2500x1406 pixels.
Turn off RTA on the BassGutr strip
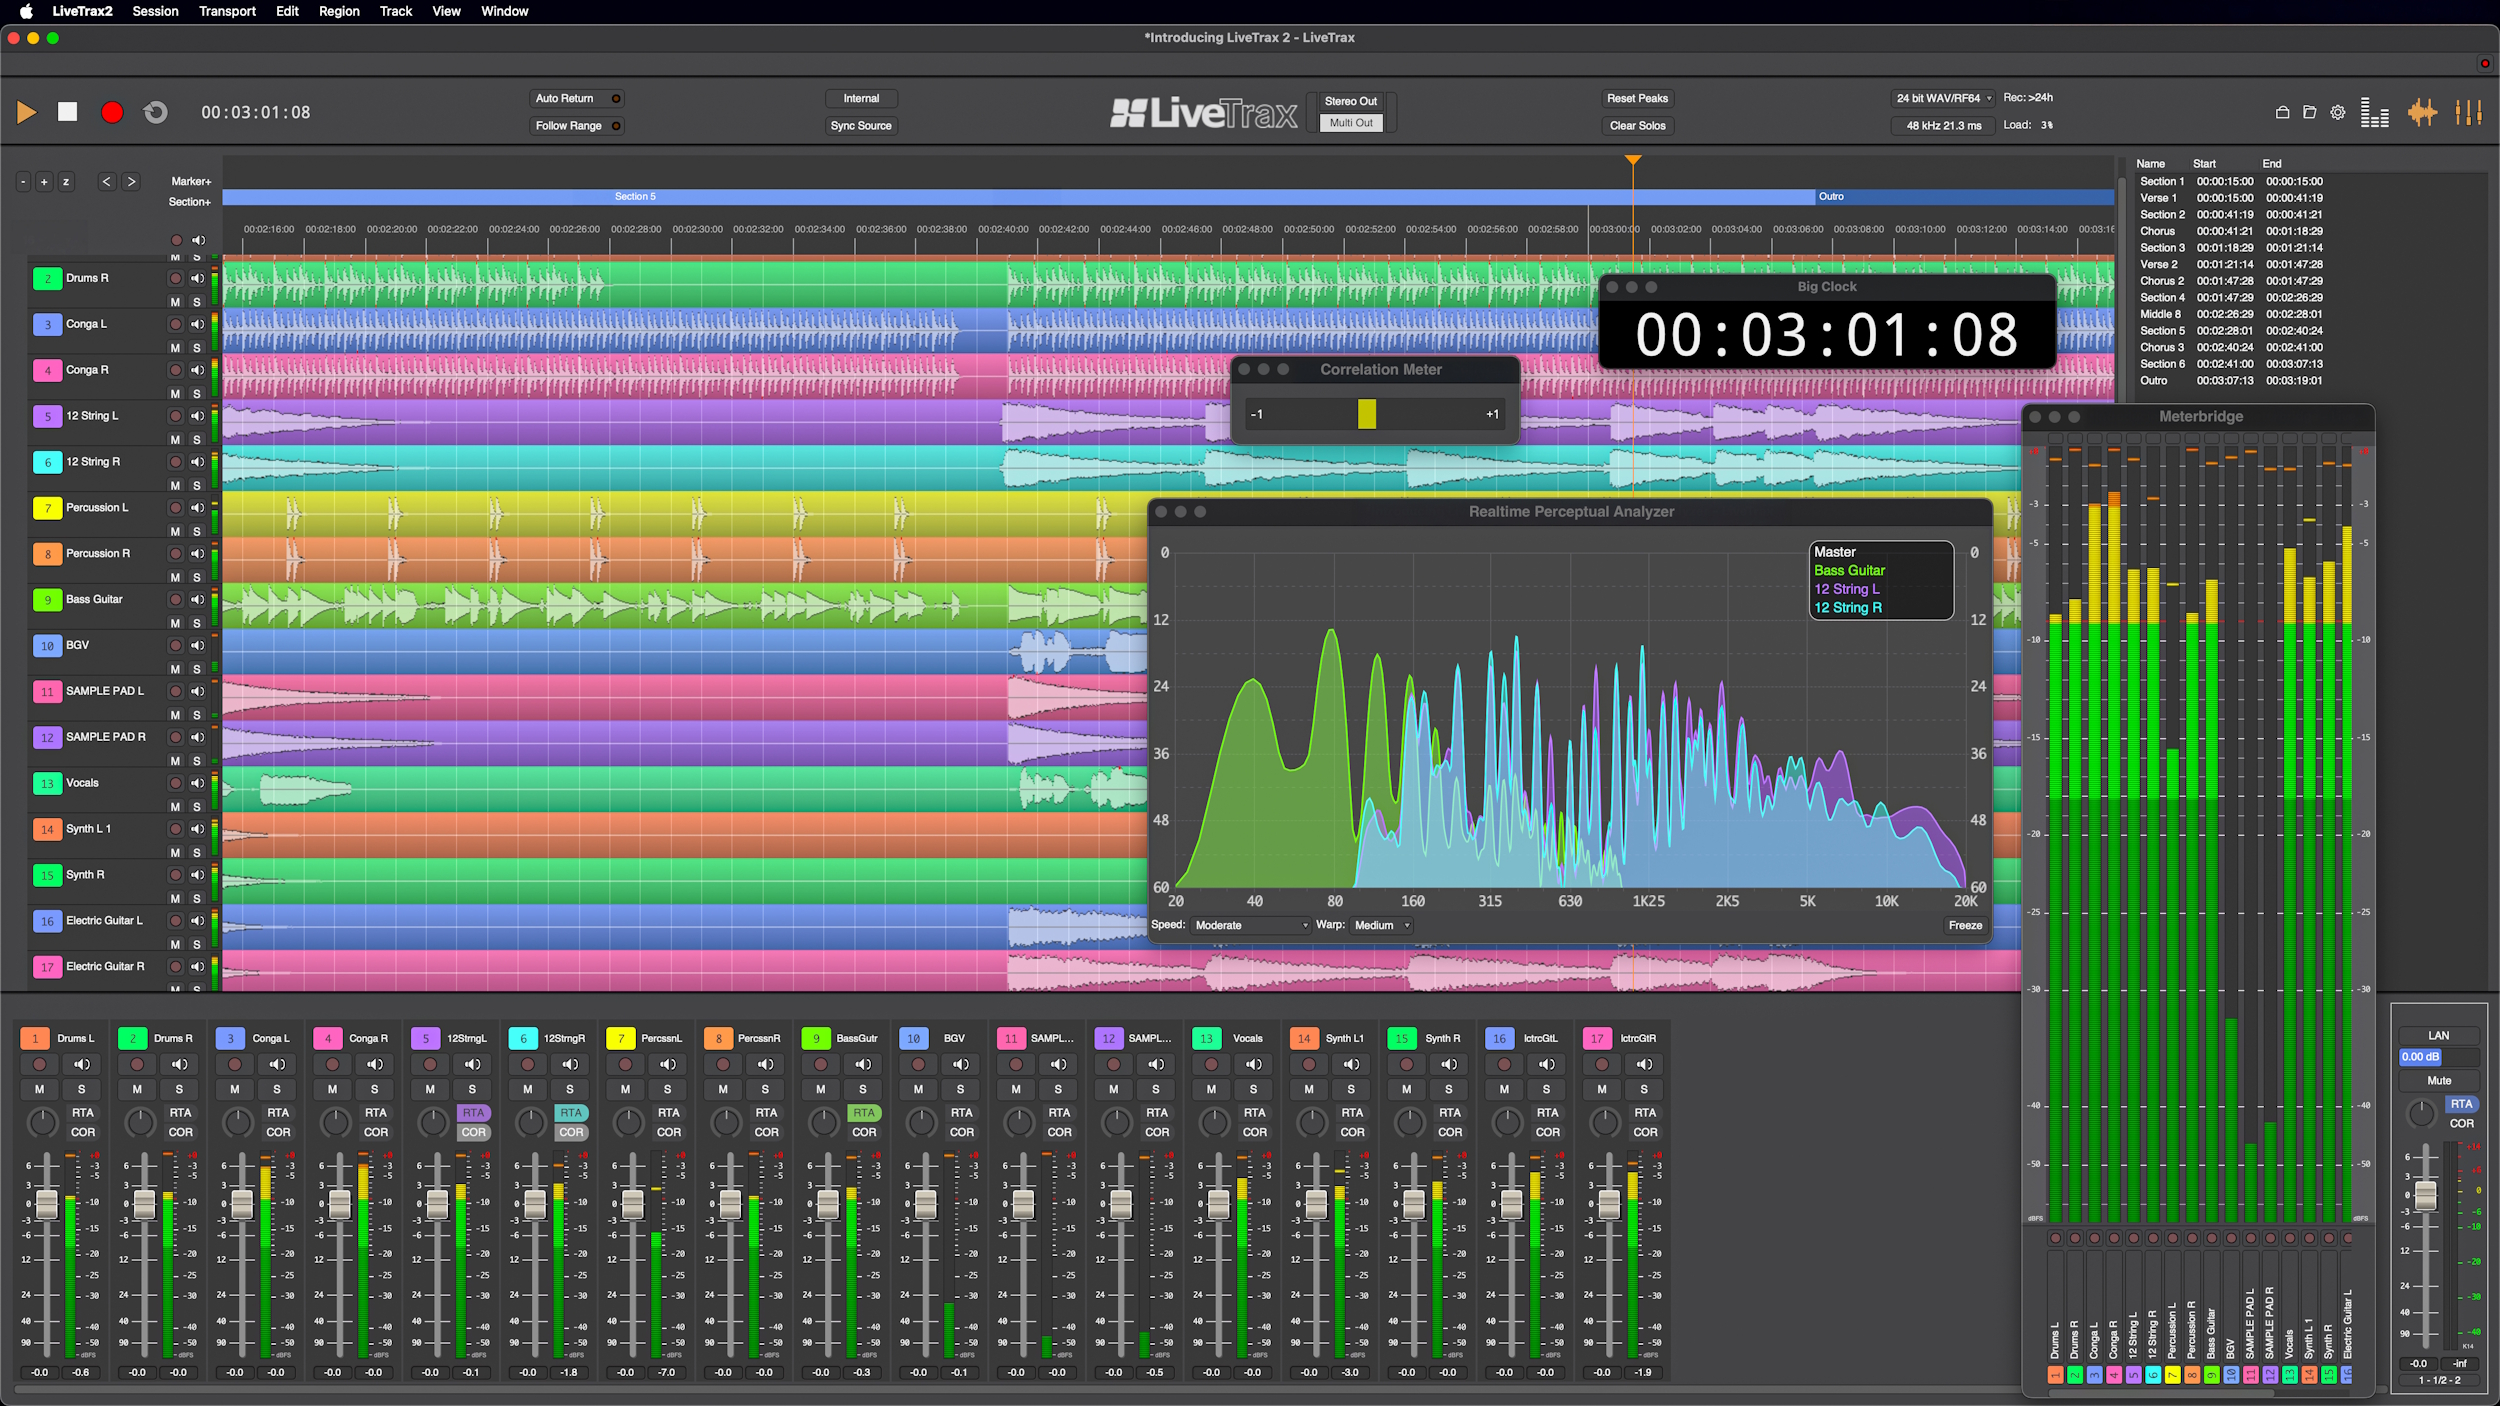coord(864,1113)
